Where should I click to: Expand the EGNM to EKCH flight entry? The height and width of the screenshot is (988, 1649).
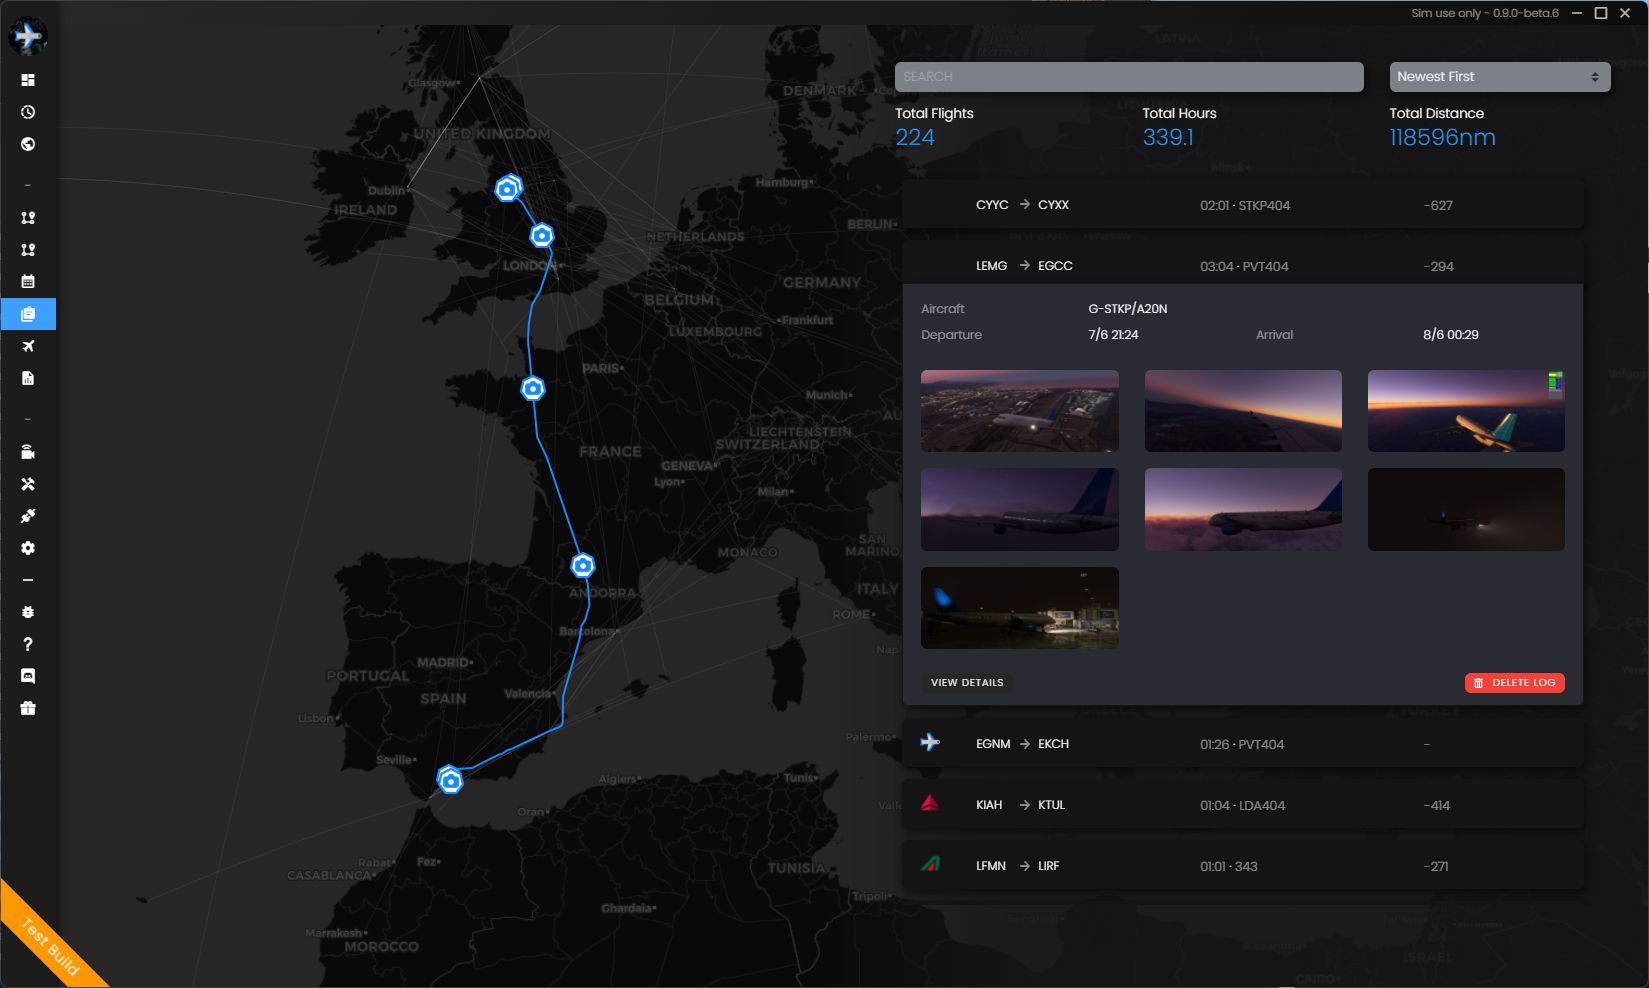(x=1242, y=744)
